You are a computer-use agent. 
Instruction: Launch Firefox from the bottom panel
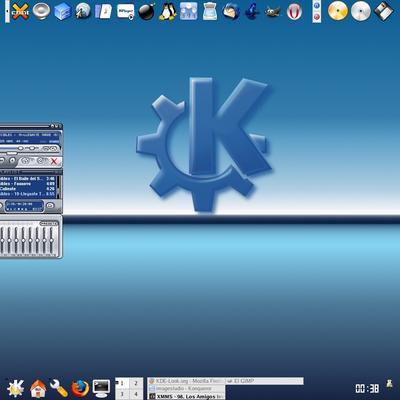(80, 388)
